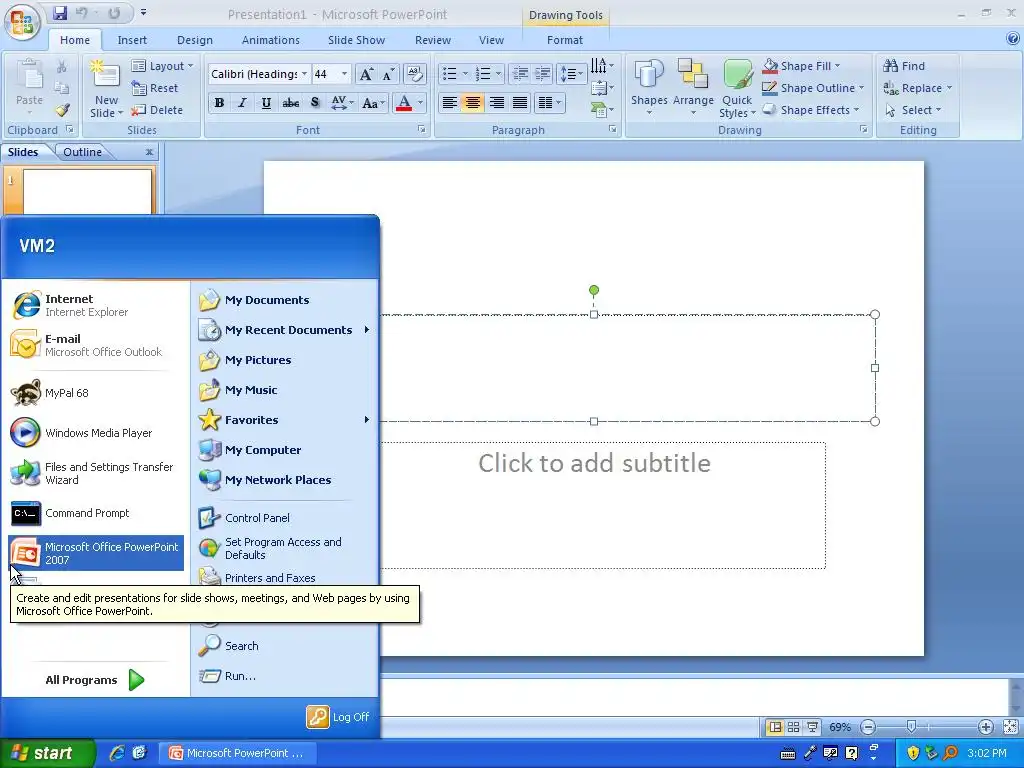Viewport: 1024px width, 768px height.
Task: Switch to Slide Sorter view
Action: pyautogui.click(x=793, y=727)
